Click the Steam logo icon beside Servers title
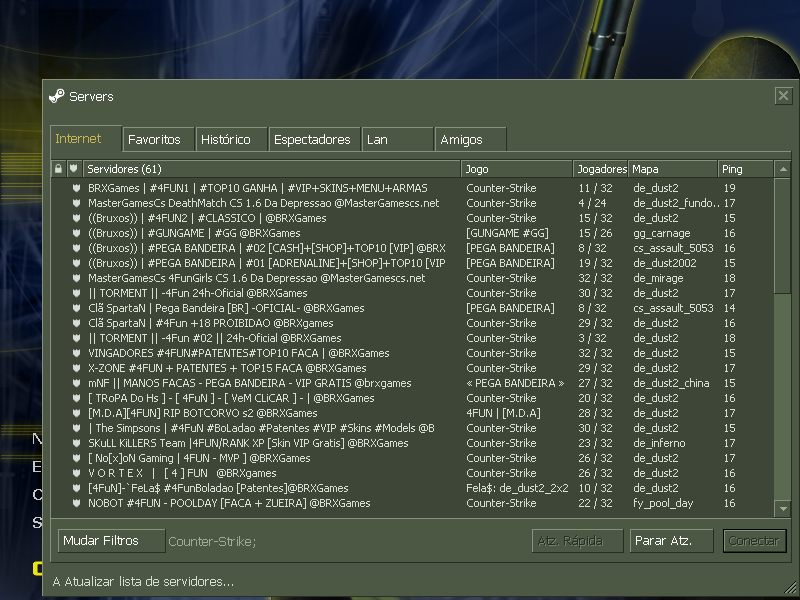 56,96
